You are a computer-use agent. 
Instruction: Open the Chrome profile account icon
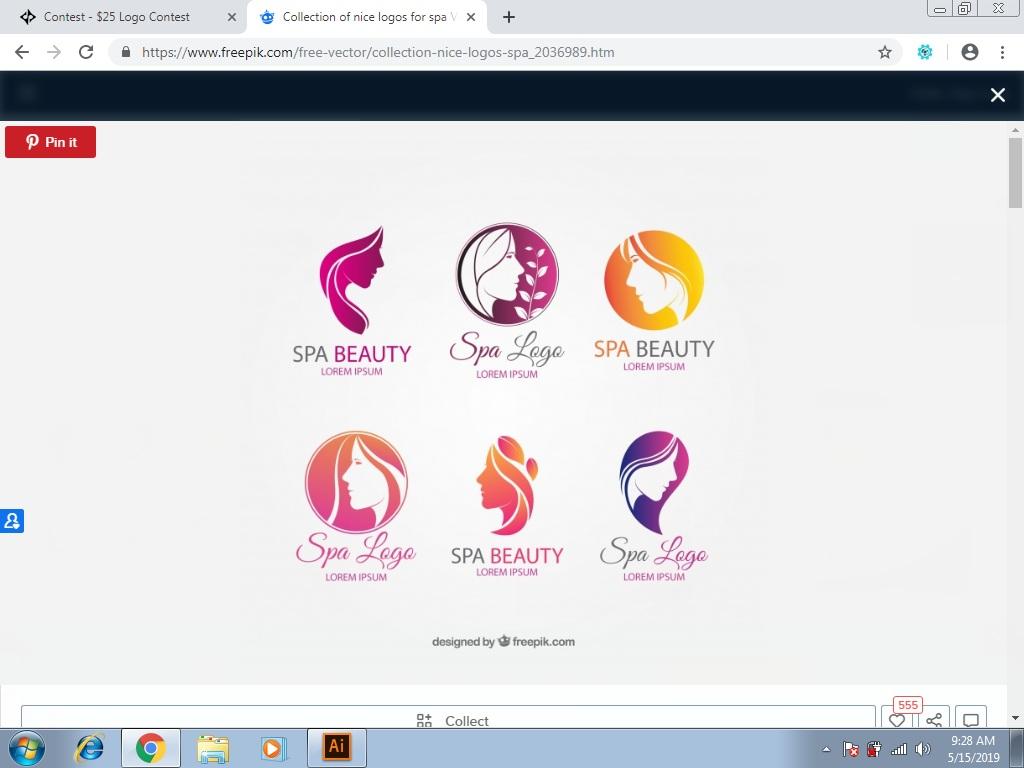(969, 52)
